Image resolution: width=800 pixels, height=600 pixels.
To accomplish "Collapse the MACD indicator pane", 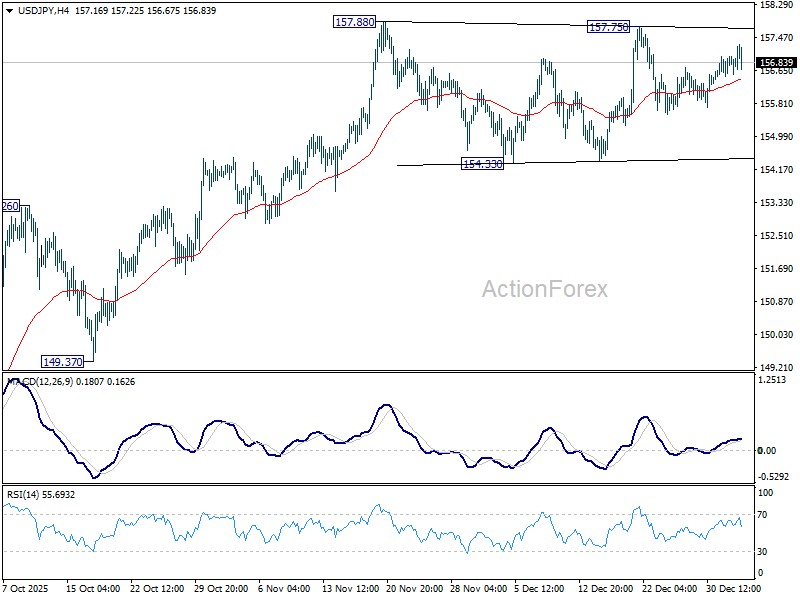I will click(x=7, y=376).
